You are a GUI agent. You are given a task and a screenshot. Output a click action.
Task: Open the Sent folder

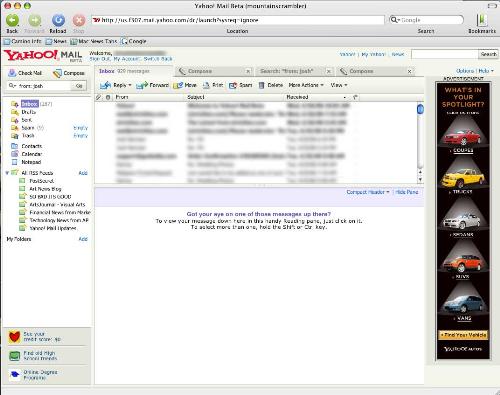27,120
